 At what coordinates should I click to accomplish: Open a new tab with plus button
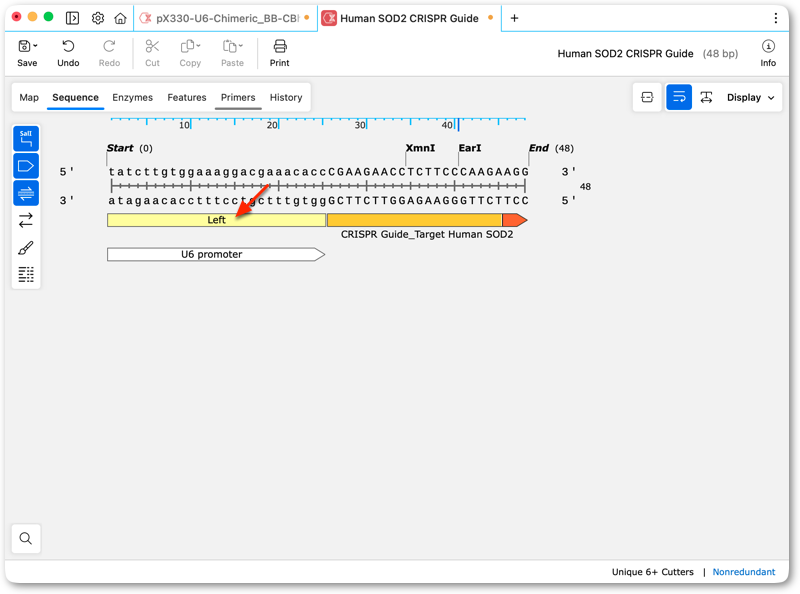[514, 18]
